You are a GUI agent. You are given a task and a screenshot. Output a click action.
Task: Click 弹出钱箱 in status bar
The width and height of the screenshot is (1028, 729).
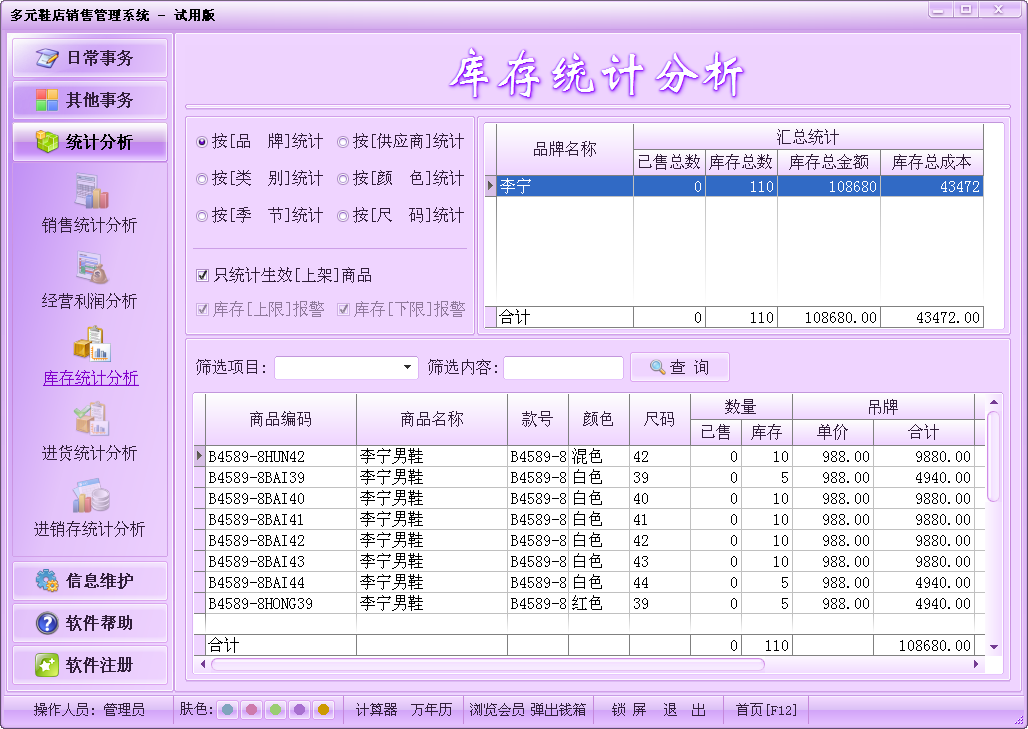558,709
